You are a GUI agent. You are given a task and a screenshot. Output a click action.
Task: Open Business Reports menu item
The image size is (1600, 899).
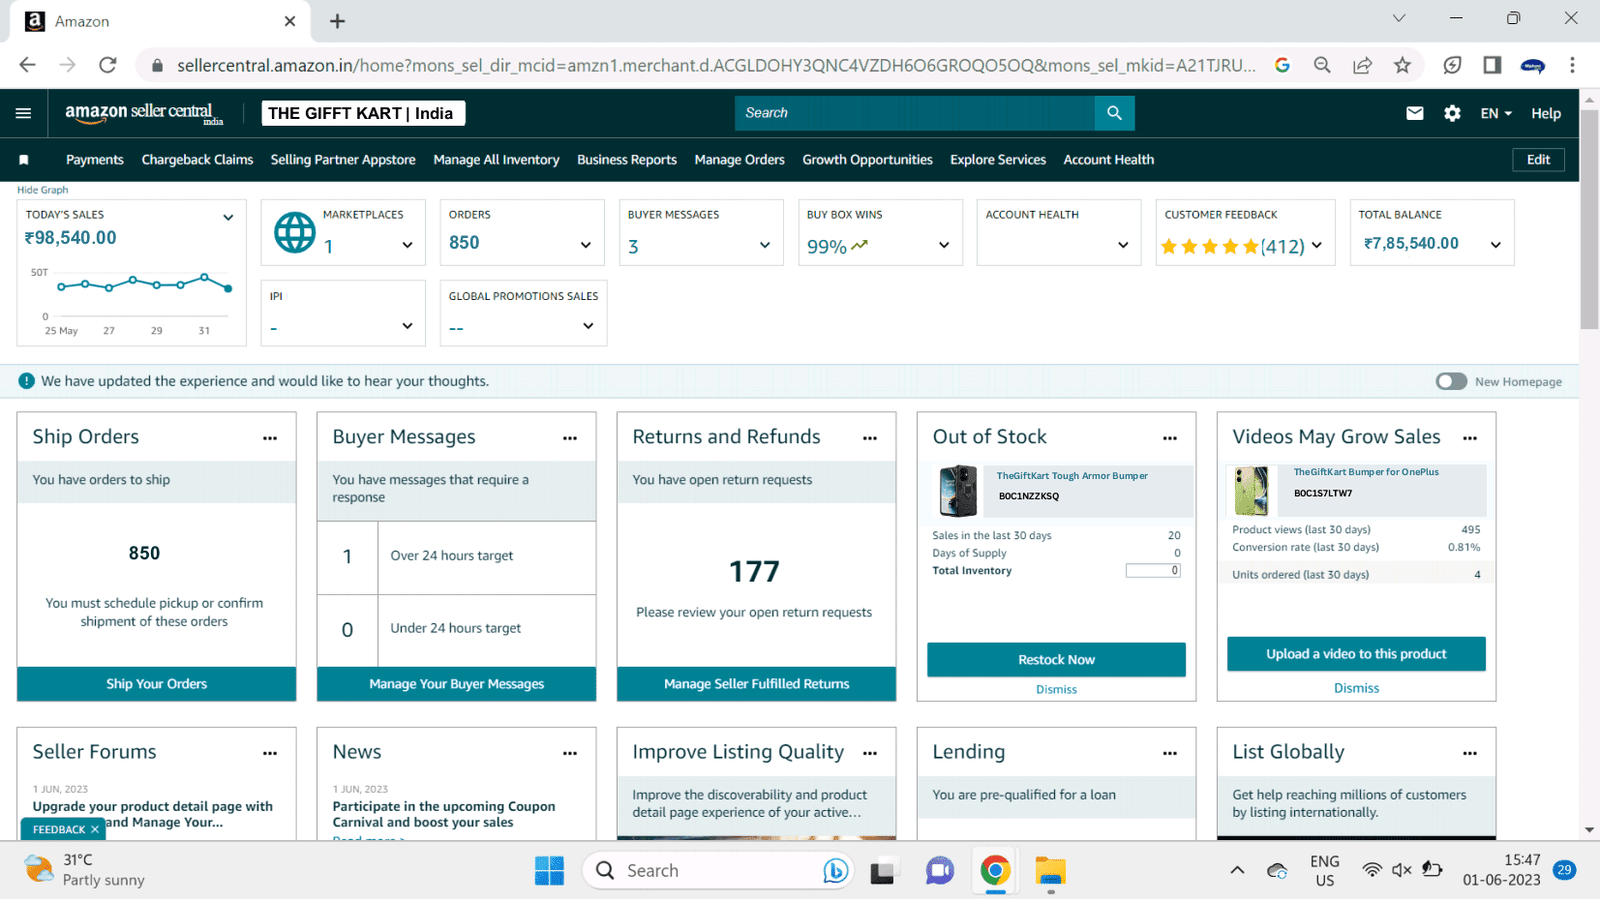[627, 160]
